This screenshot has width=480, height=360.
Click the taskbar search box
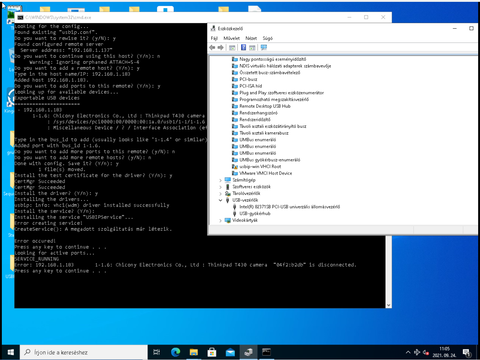click(84, 352)
